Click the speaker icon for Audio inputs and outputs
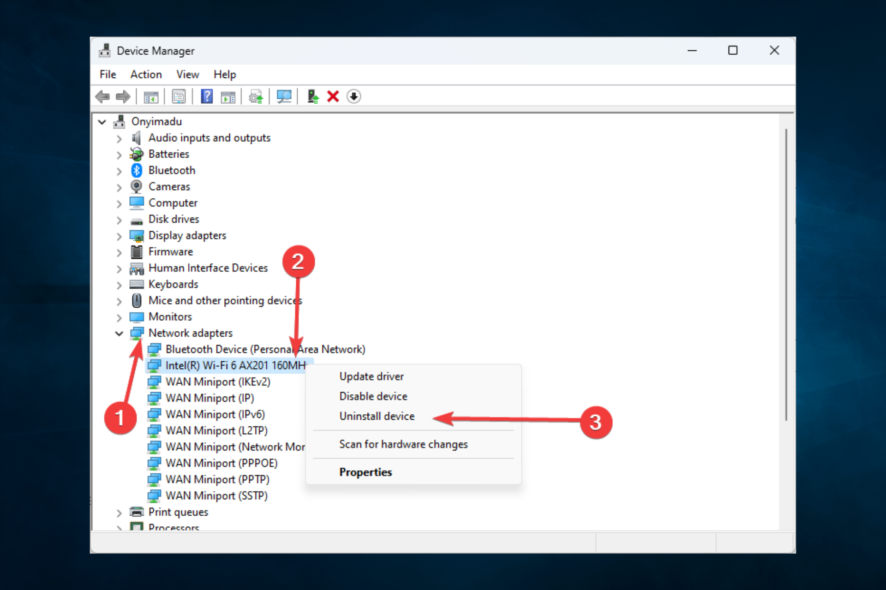The height and width of the screenshot is (590, 886). [x=136, y=138]
